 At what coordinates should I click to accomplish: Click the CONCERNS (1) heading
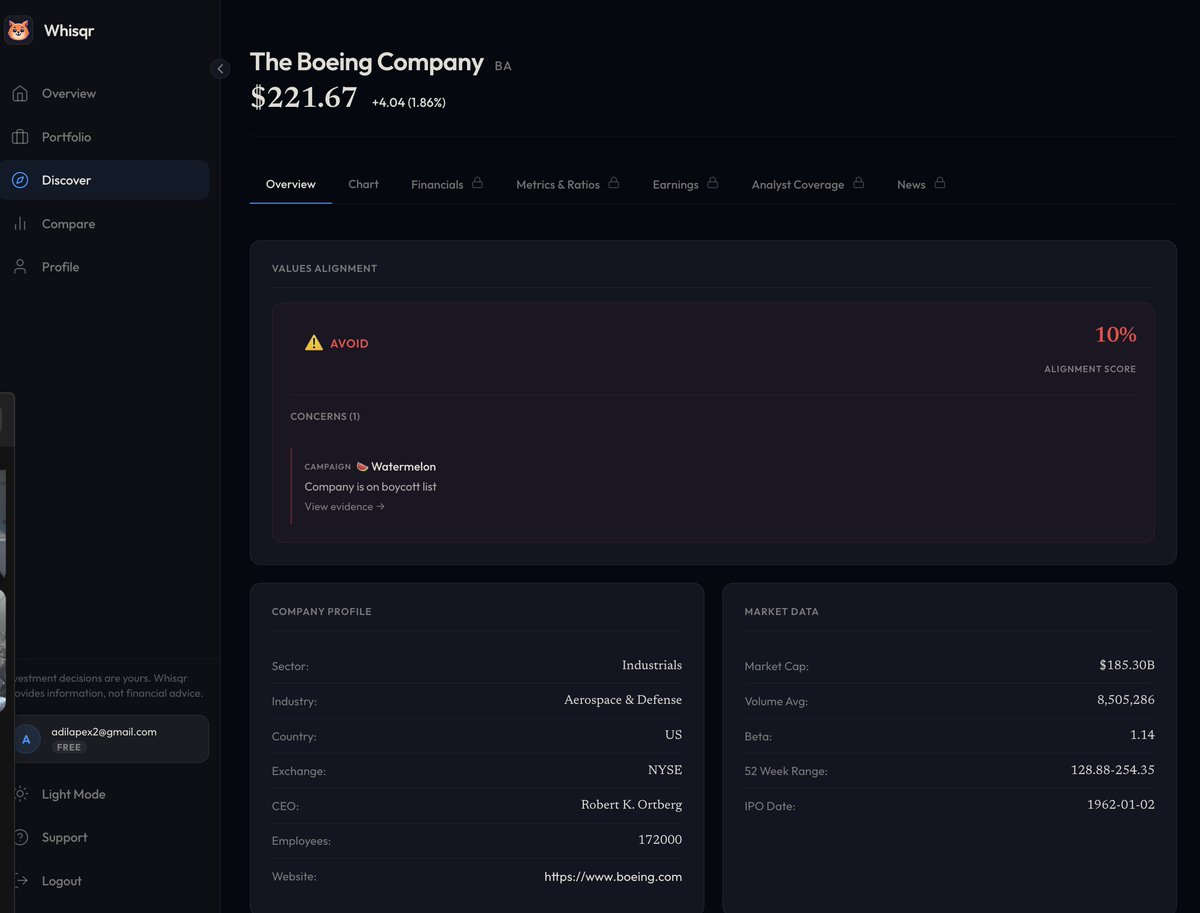325,416
